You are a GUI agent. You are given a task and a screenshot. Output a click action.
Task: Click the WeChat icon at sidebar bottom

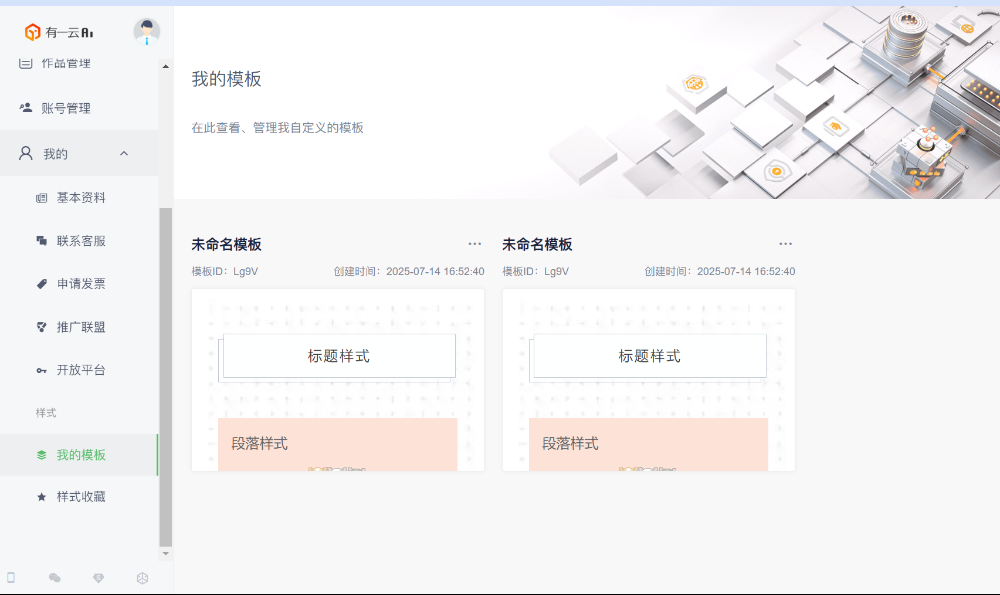(55, 578)
